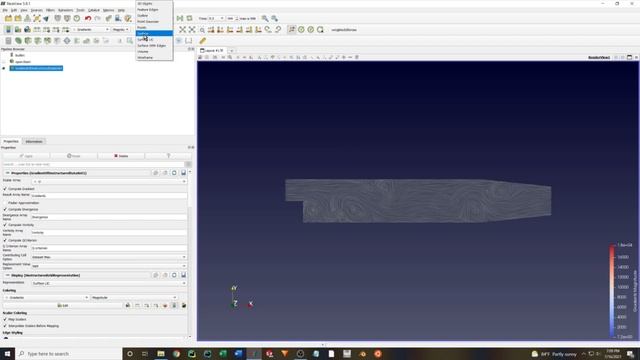Rotate view 90 degrees clockwise icon
The image size is (640, 360).
pos(268,29)
